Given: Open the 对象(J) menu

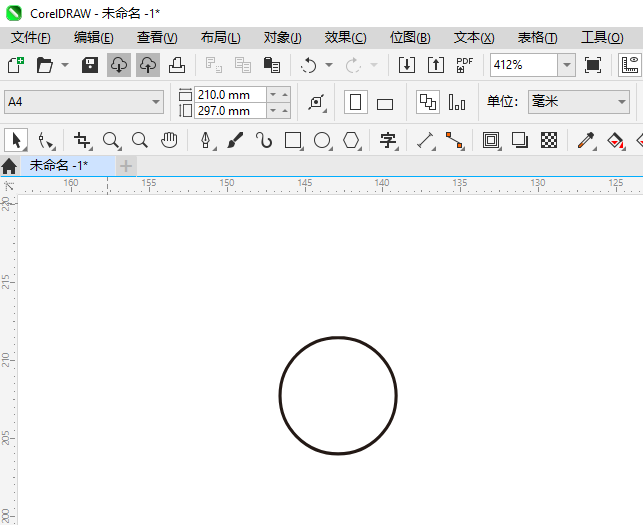Looking at the screenshot, I should (x=283, y=38).
